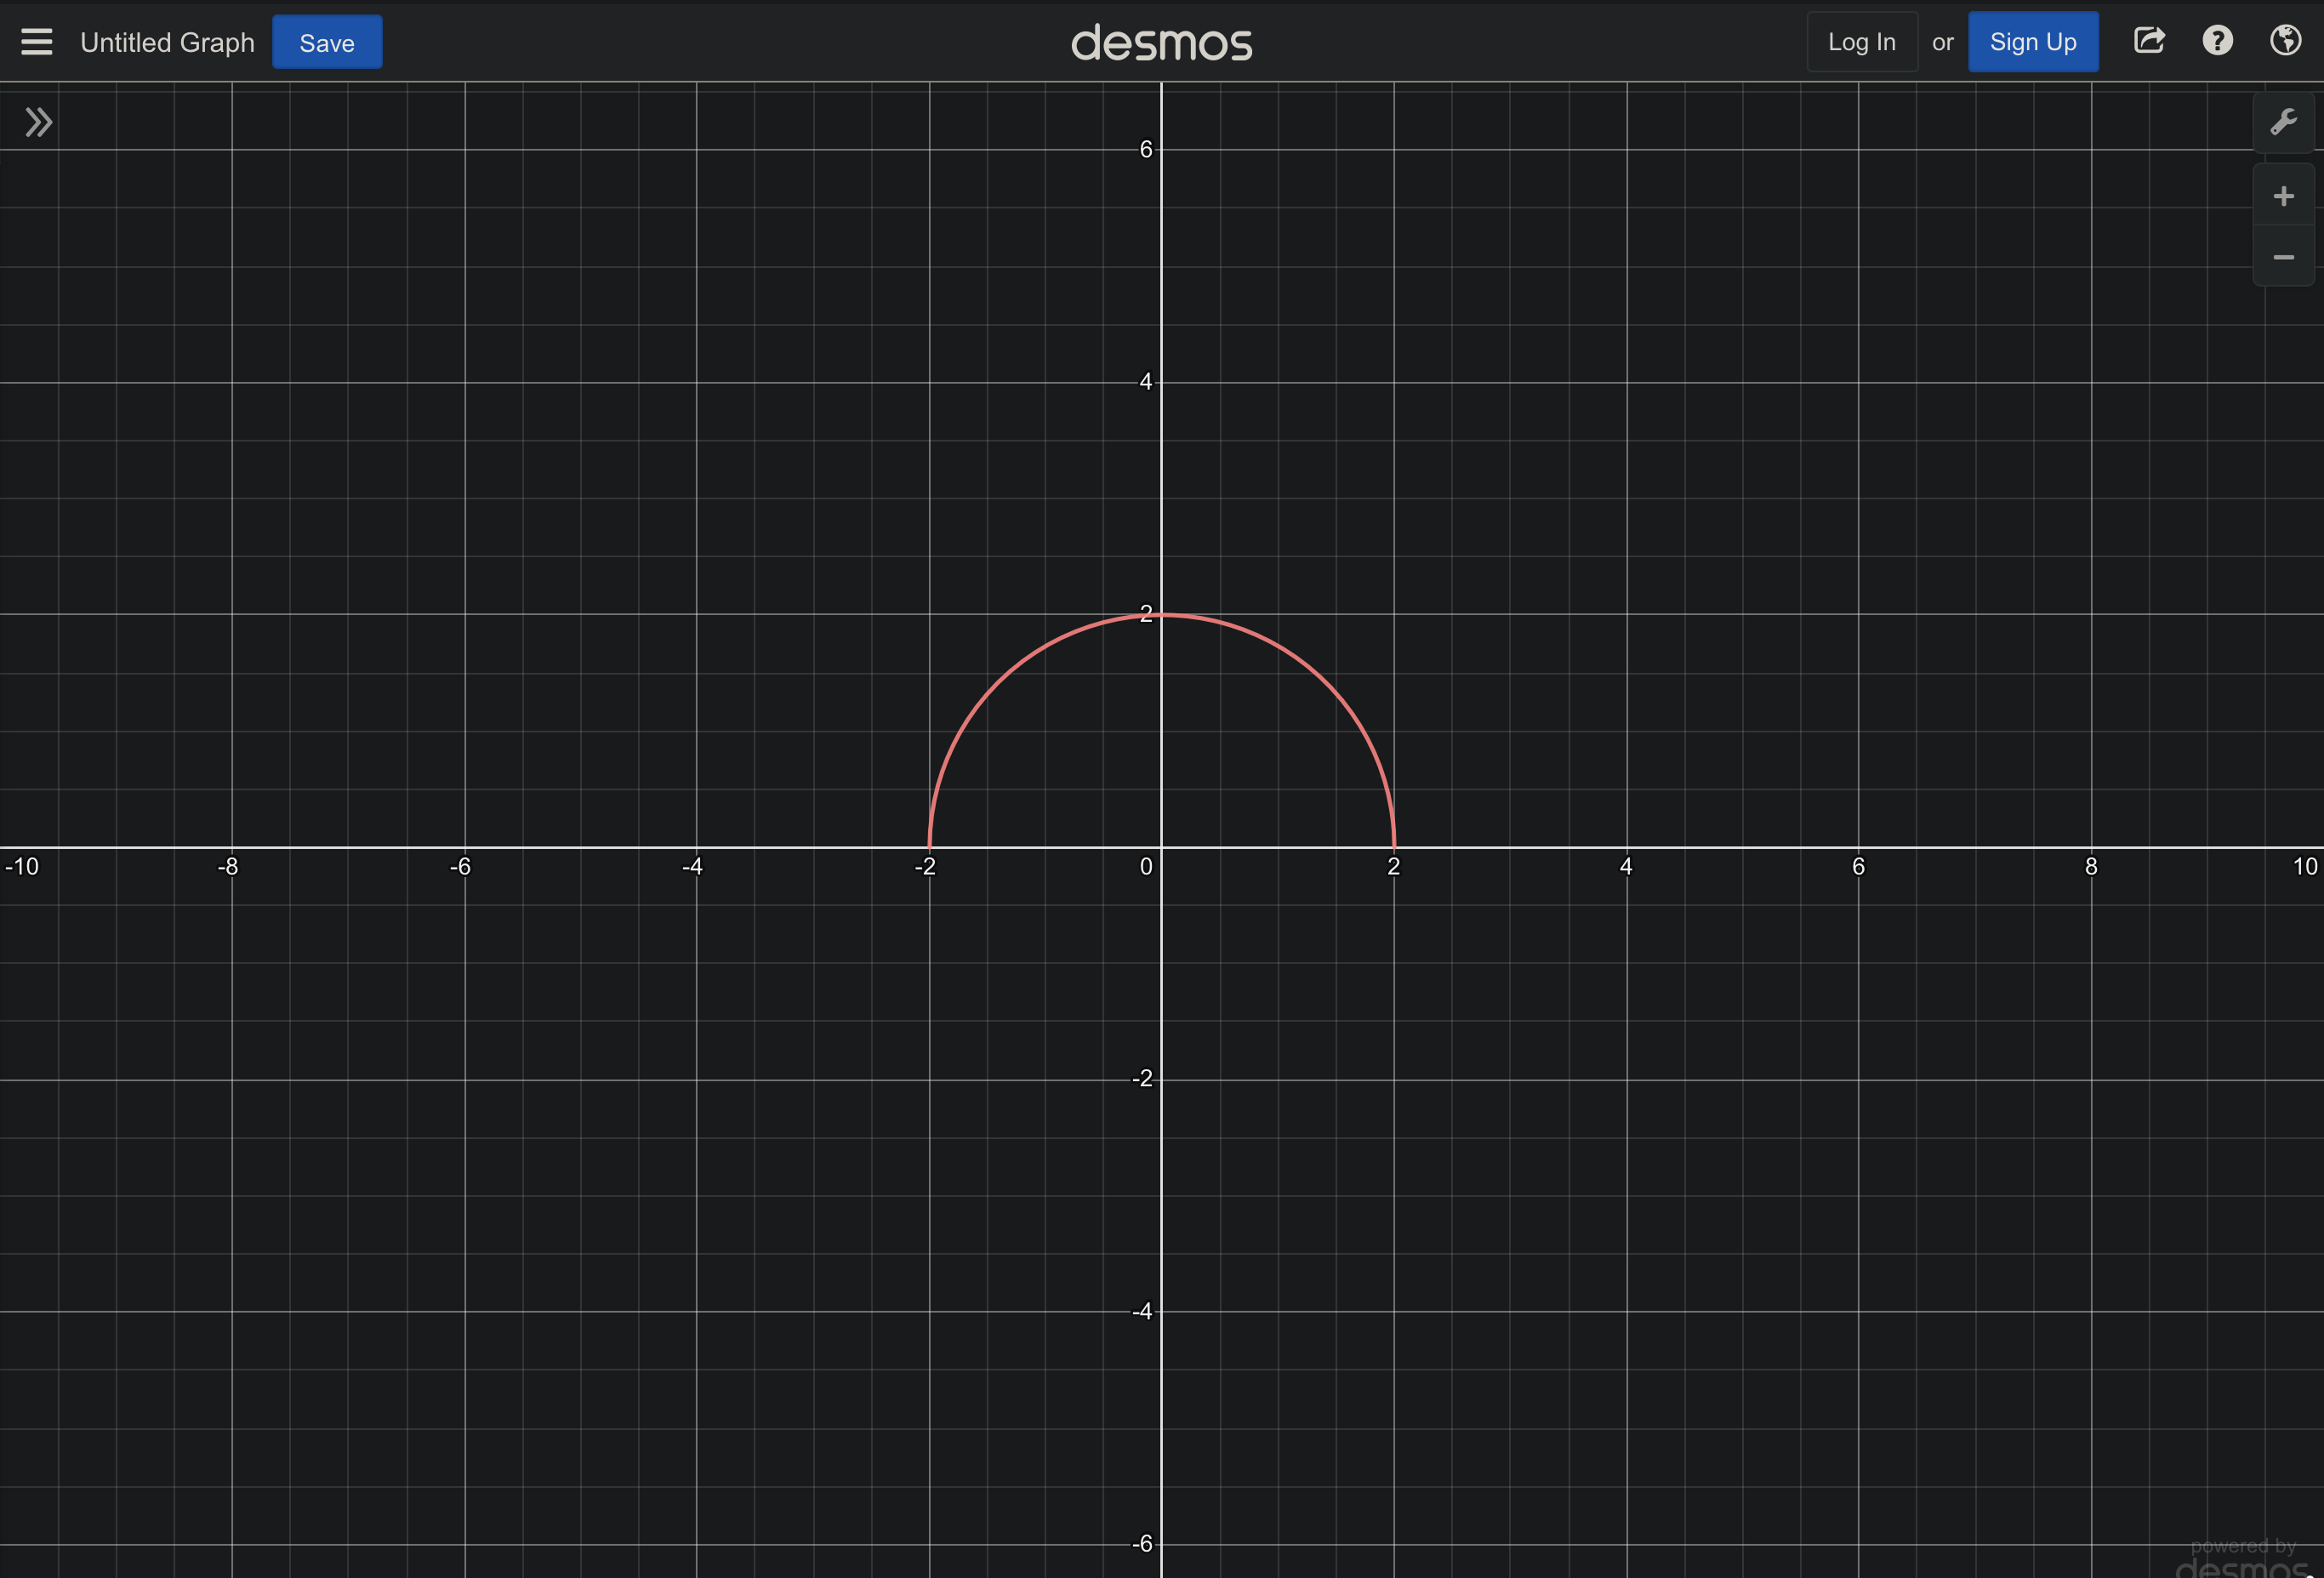Open the share graph icon

point(2149,41)
